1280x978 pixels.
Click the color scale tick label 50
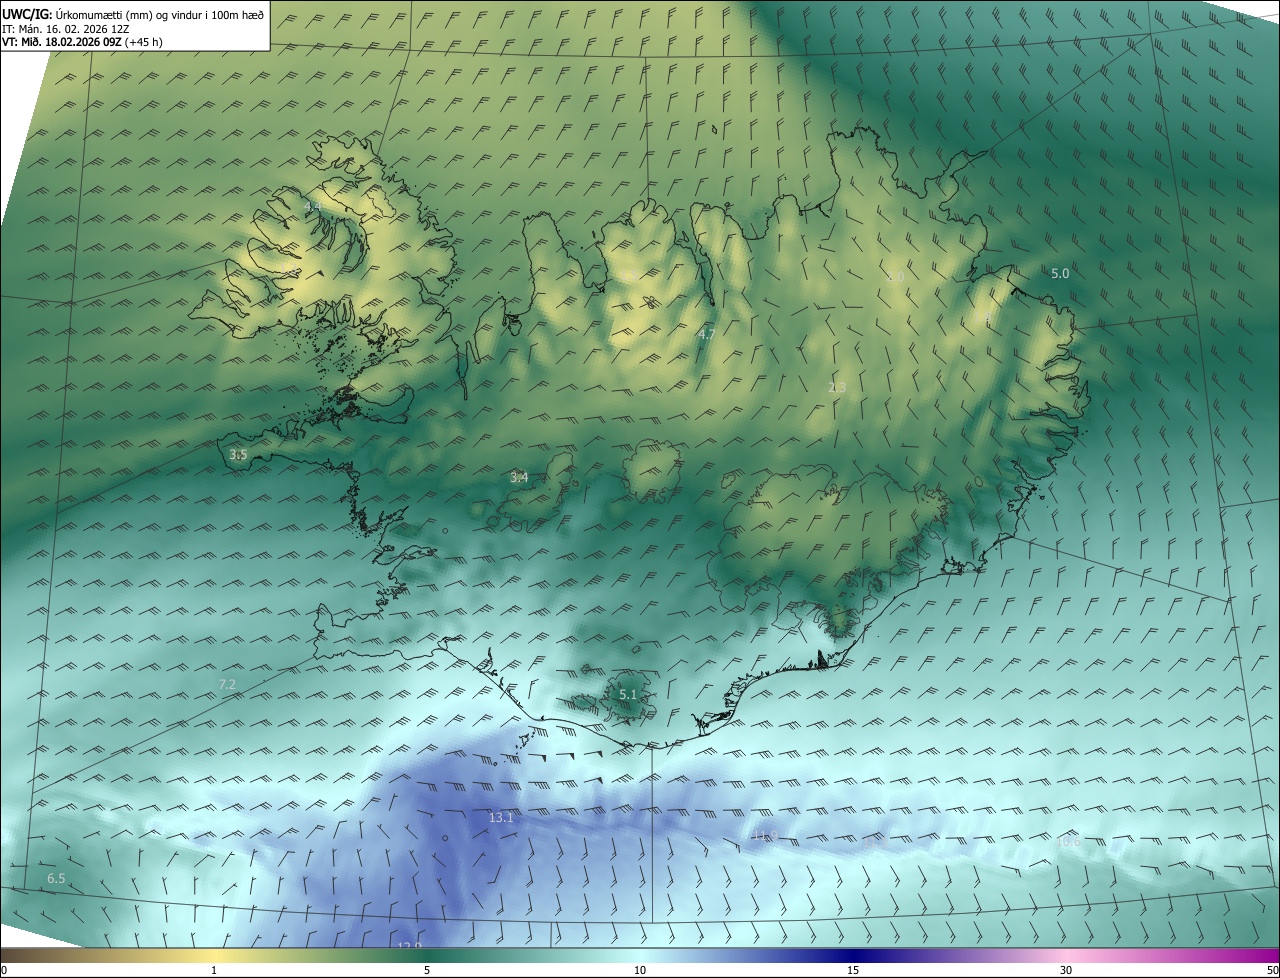point(1273,970)
